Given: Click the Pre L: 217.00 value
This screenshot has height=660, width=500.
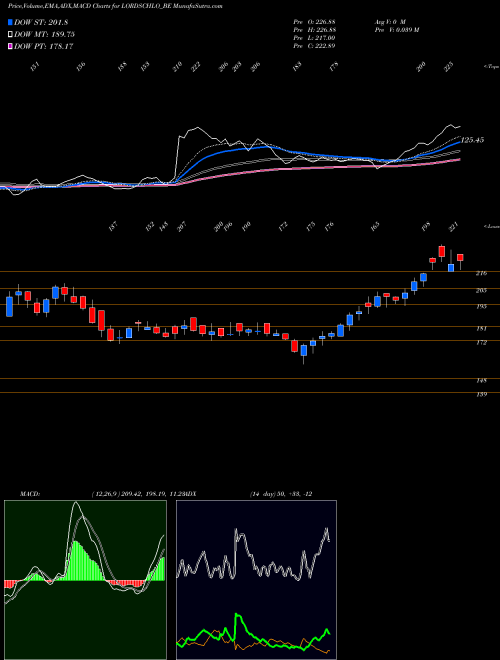Looking at the screenshot, I should click(x=314, y=38).
